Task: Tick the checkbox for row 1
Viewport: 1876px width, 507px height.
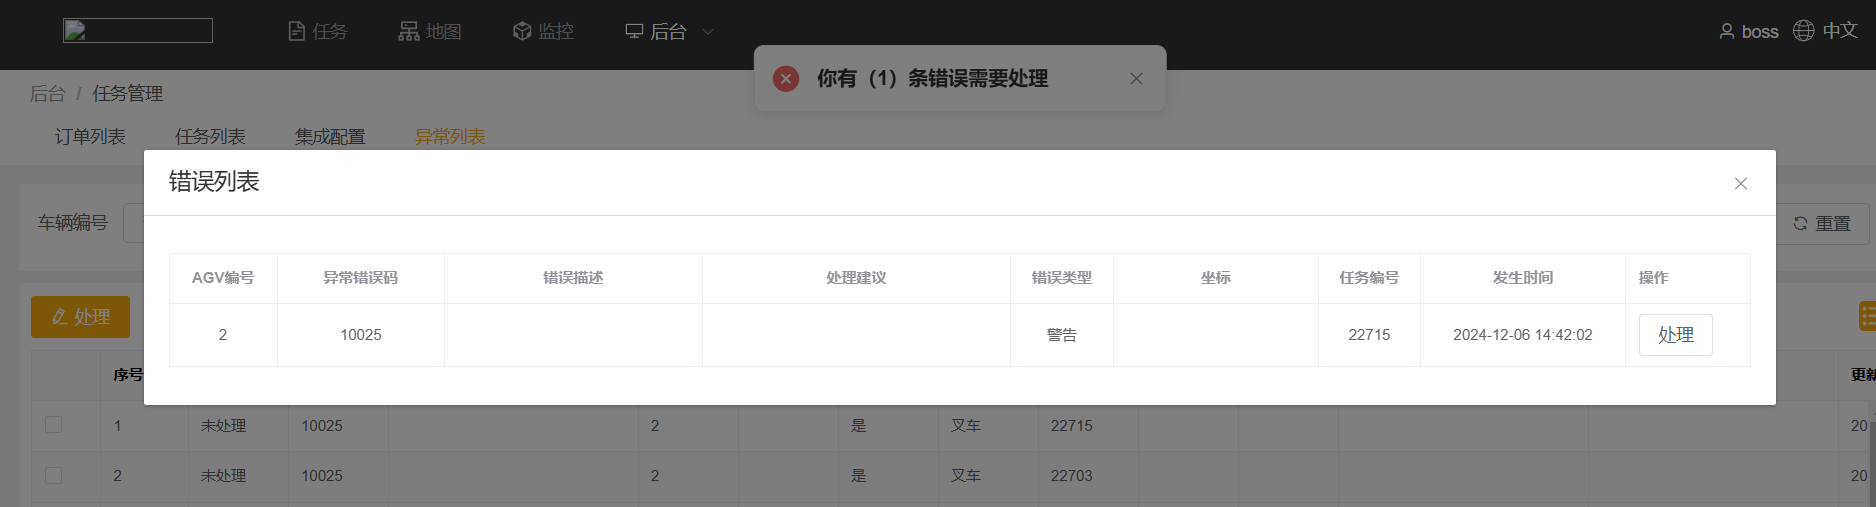Action: [x=54, y=425]
